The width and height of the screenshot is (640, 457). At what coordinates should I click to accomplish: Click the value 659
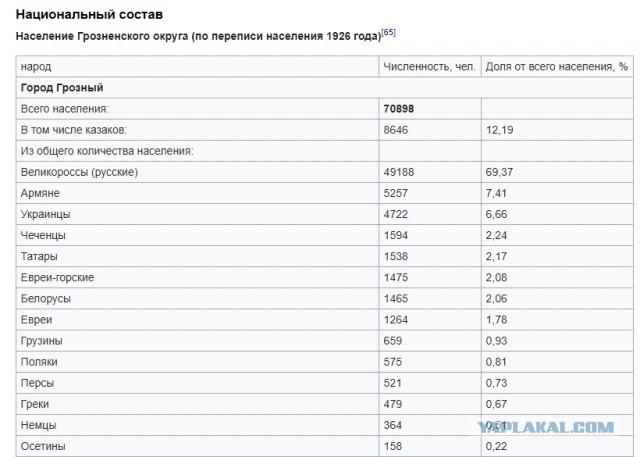393,341
